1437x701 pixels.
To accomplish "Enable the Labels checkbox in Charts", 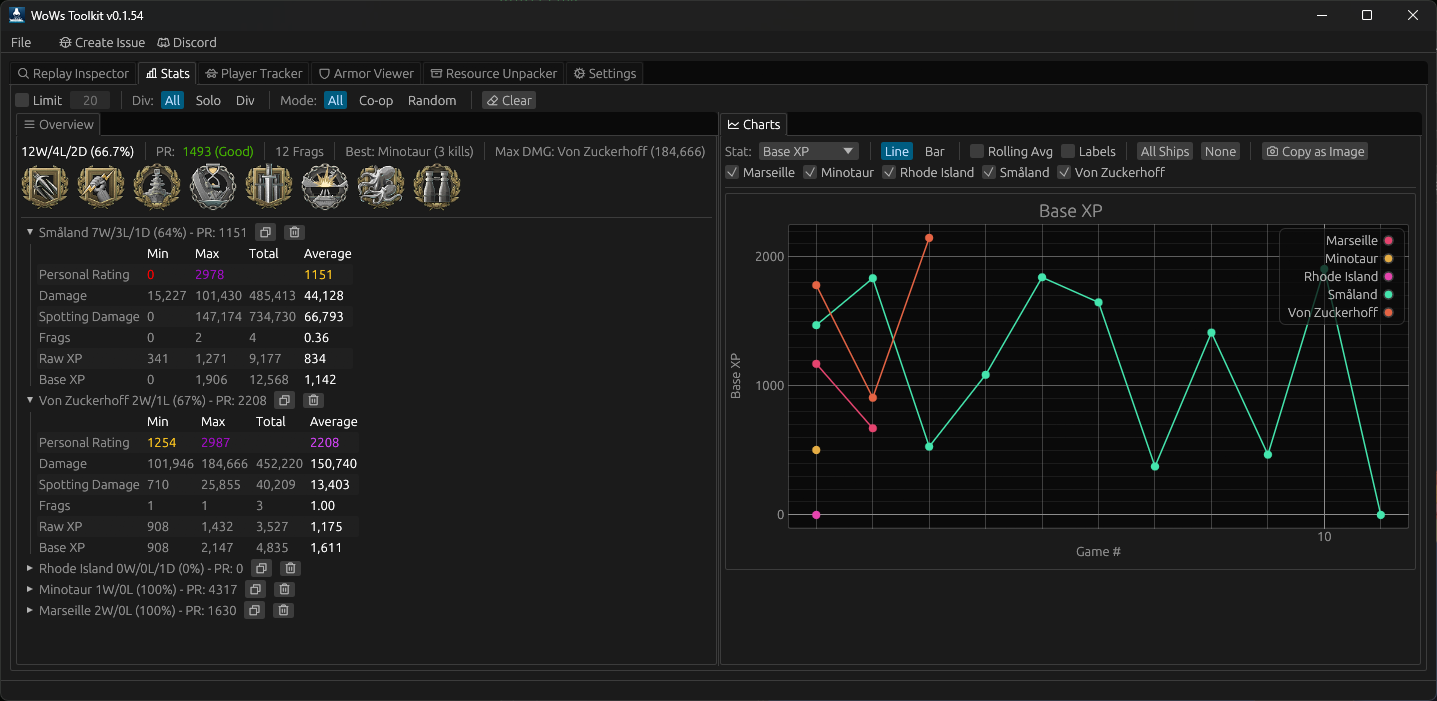I will click(1068, 151).
